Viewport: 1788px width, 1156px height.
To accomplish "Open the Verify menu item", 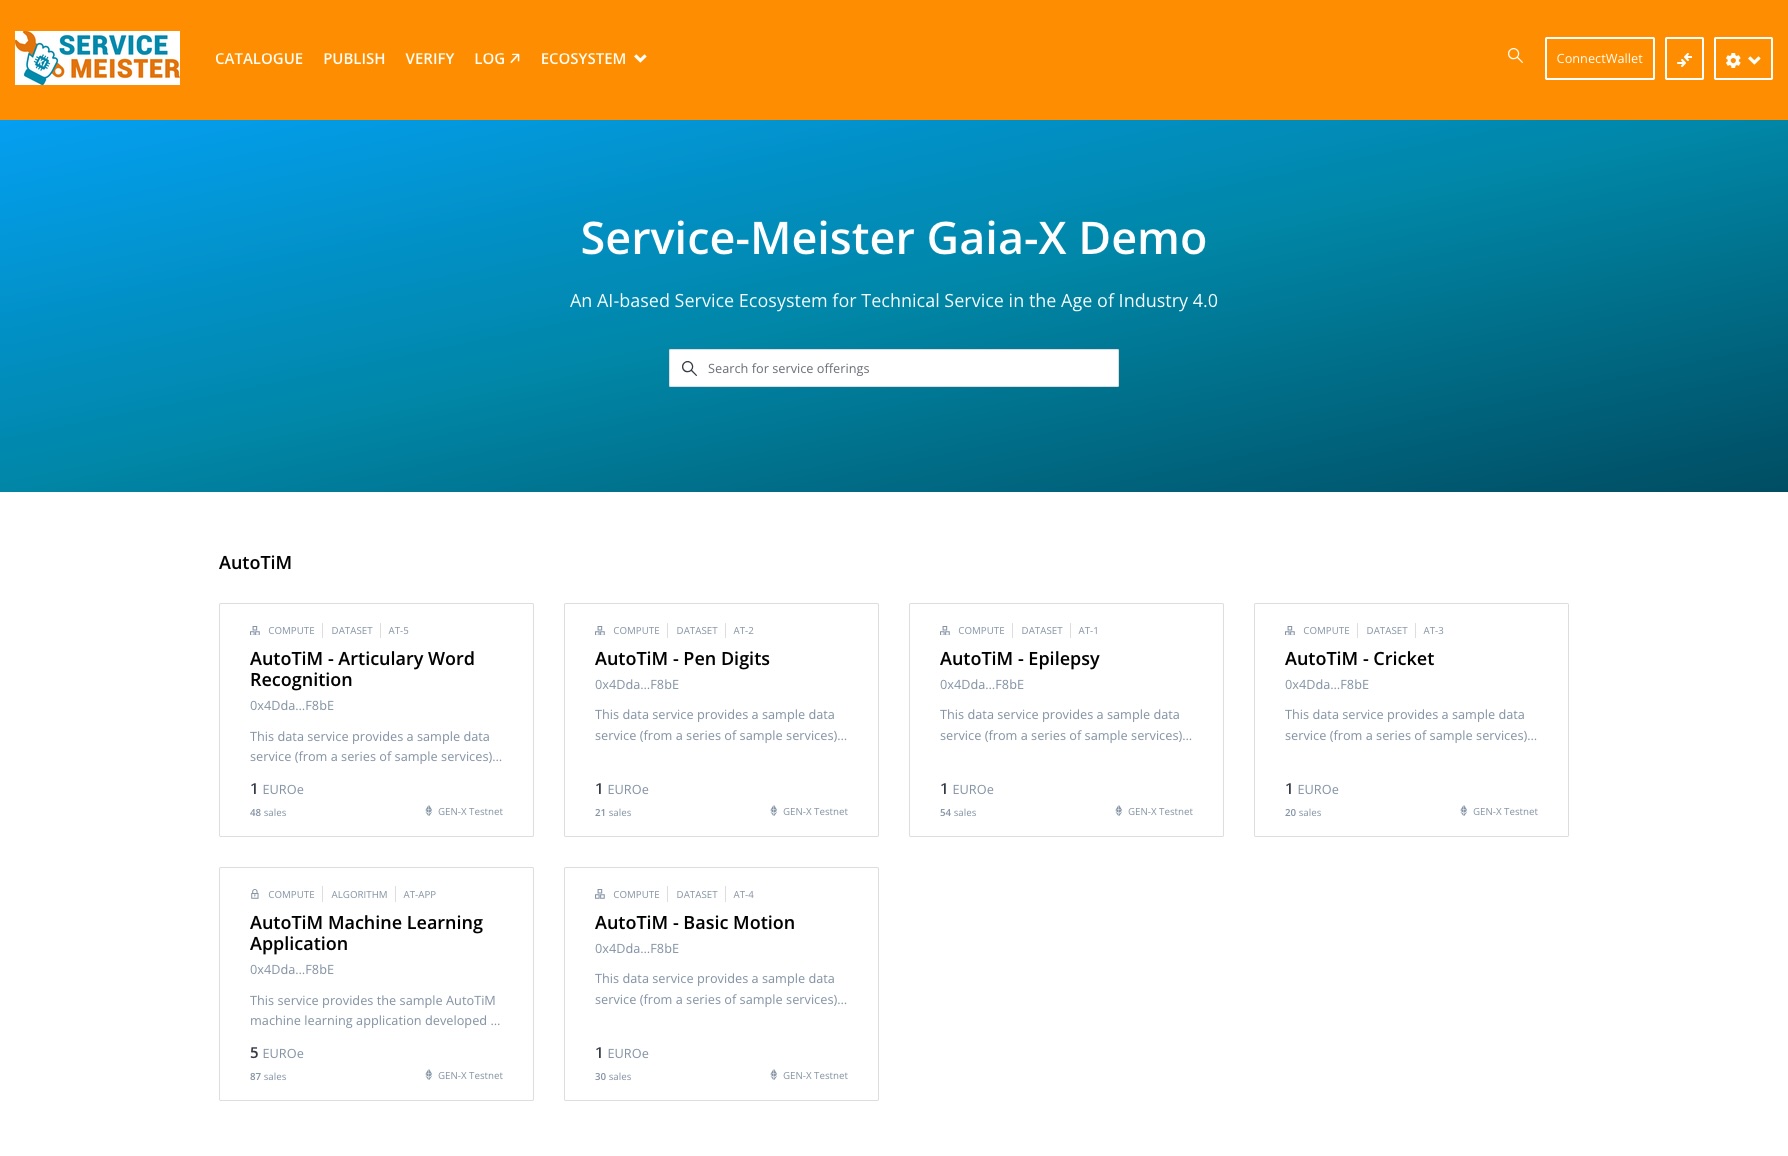I will point(430,59).
